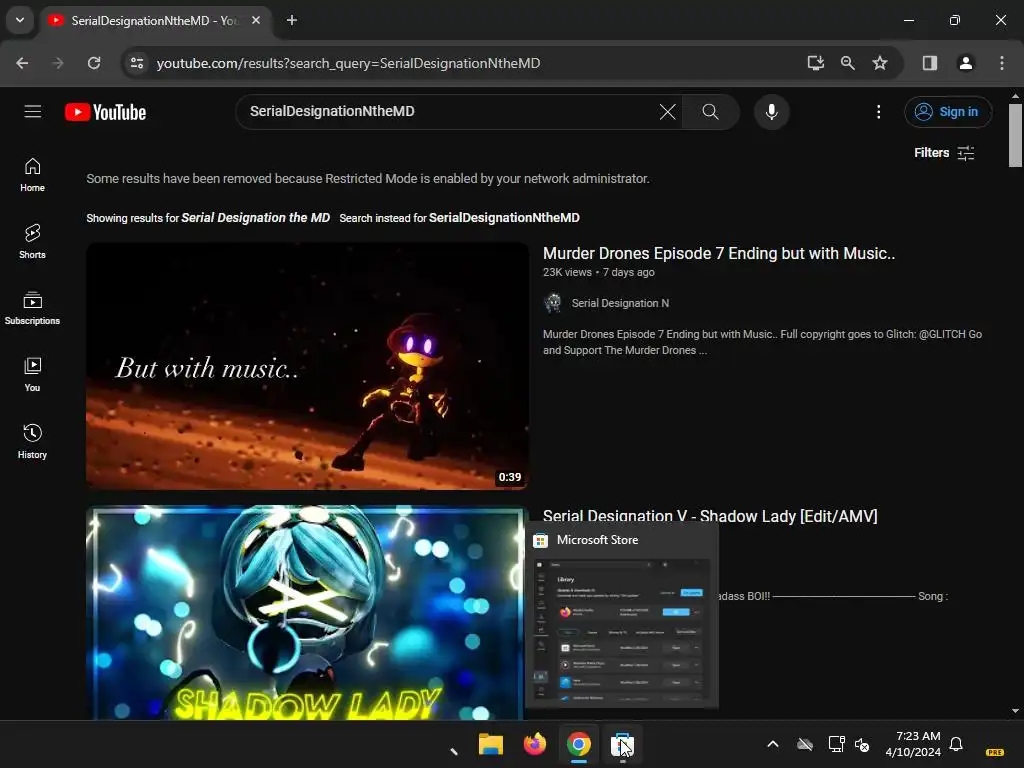Start voice search with microphone
This screenshot has width=1024, height=768.
coord(771,112)
